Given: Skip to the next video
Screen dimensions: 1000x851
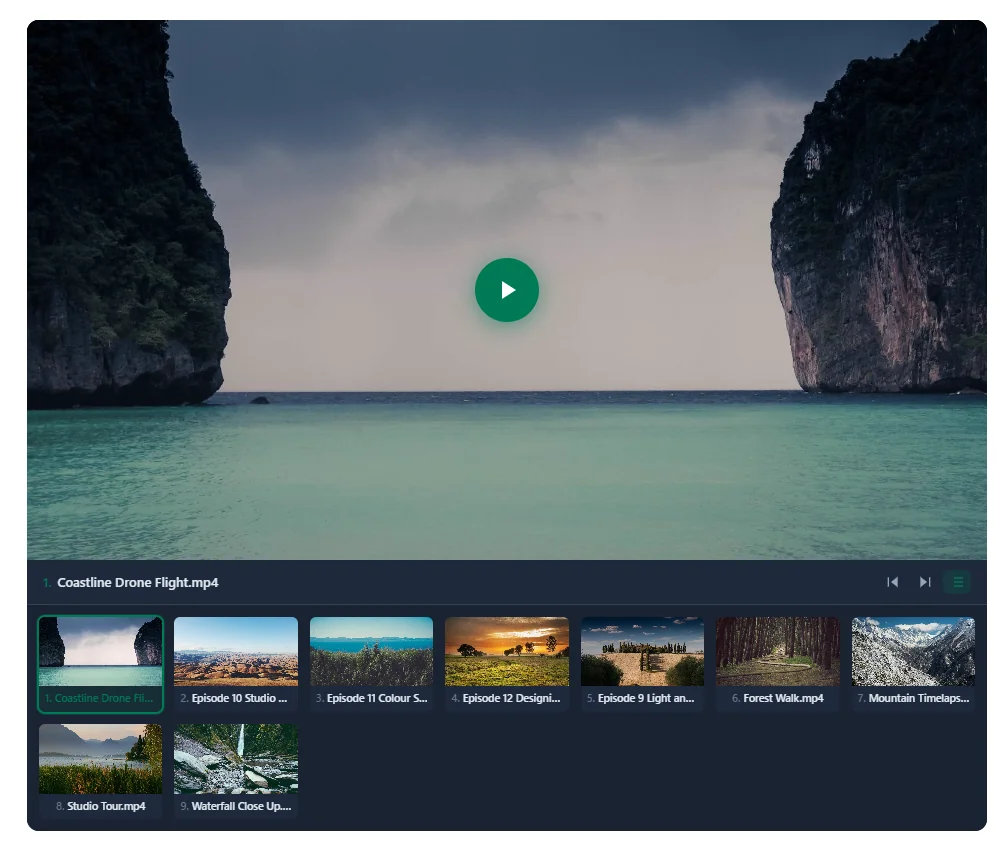Looking at the screenshot, I should pos(925,582).
